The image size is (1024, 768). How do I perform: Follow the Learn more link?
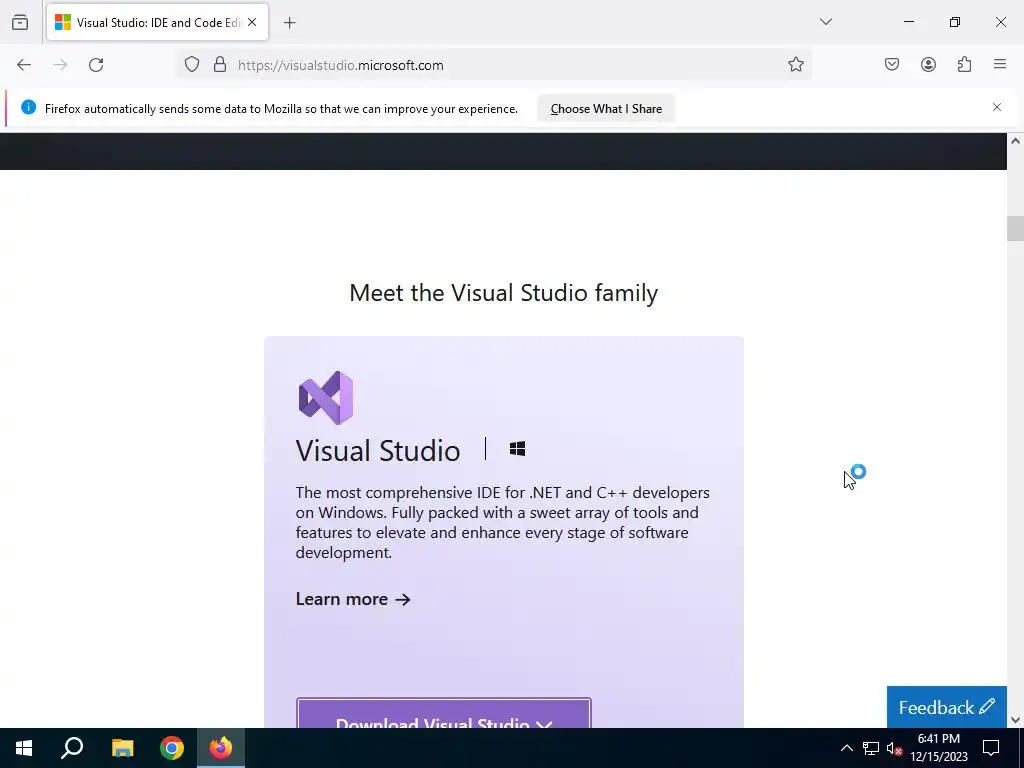[x=353, y=600]
